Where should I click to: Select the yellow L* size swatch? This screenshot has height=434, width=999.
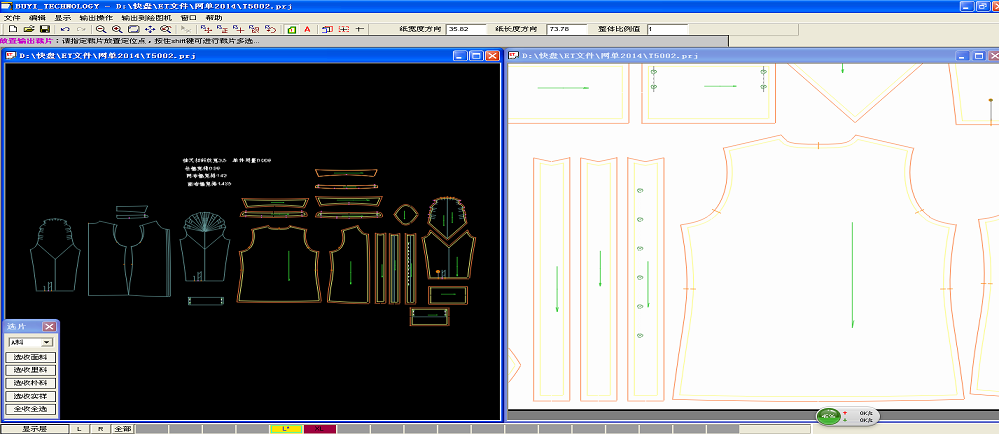point(286,429)
